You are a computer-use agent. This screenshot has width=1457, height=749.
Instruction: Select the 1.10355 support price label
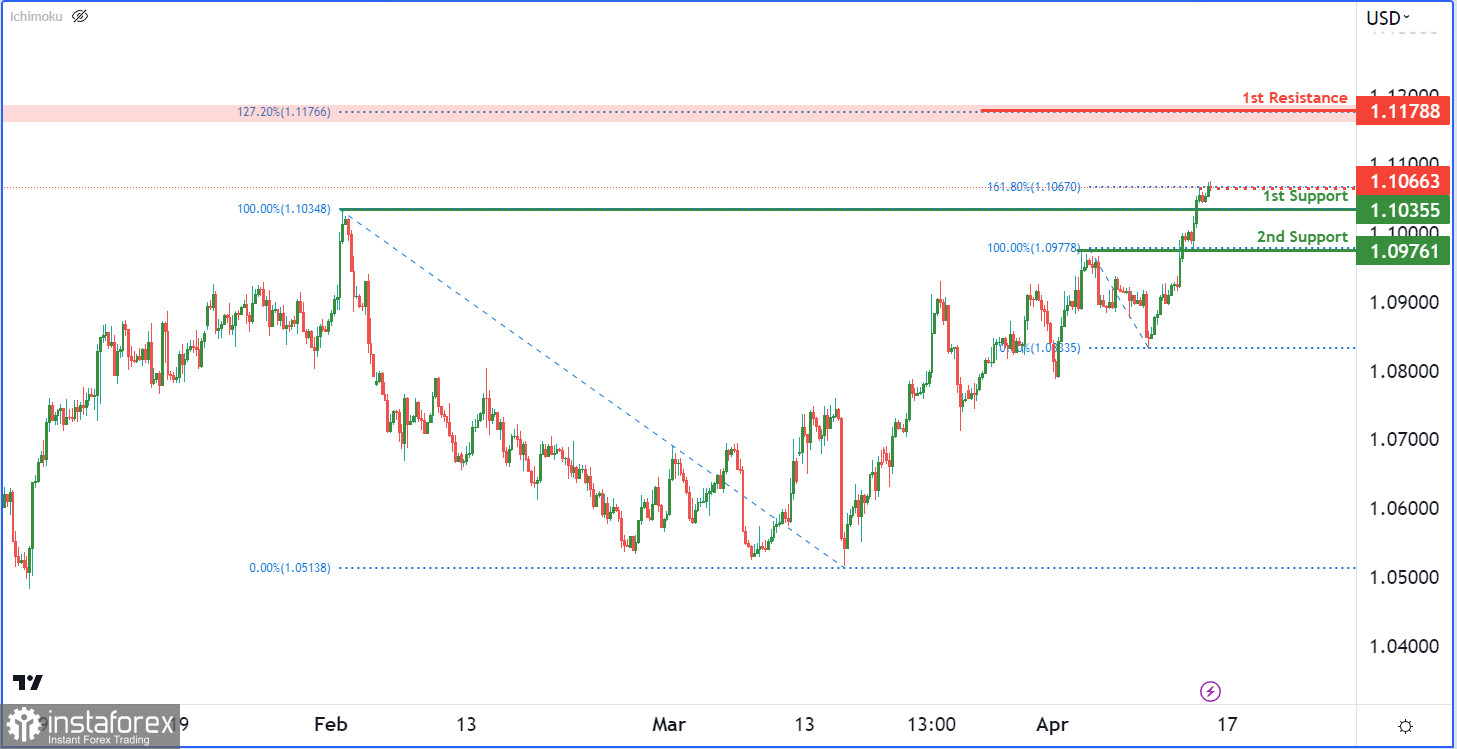click(x=1403, y=210)
